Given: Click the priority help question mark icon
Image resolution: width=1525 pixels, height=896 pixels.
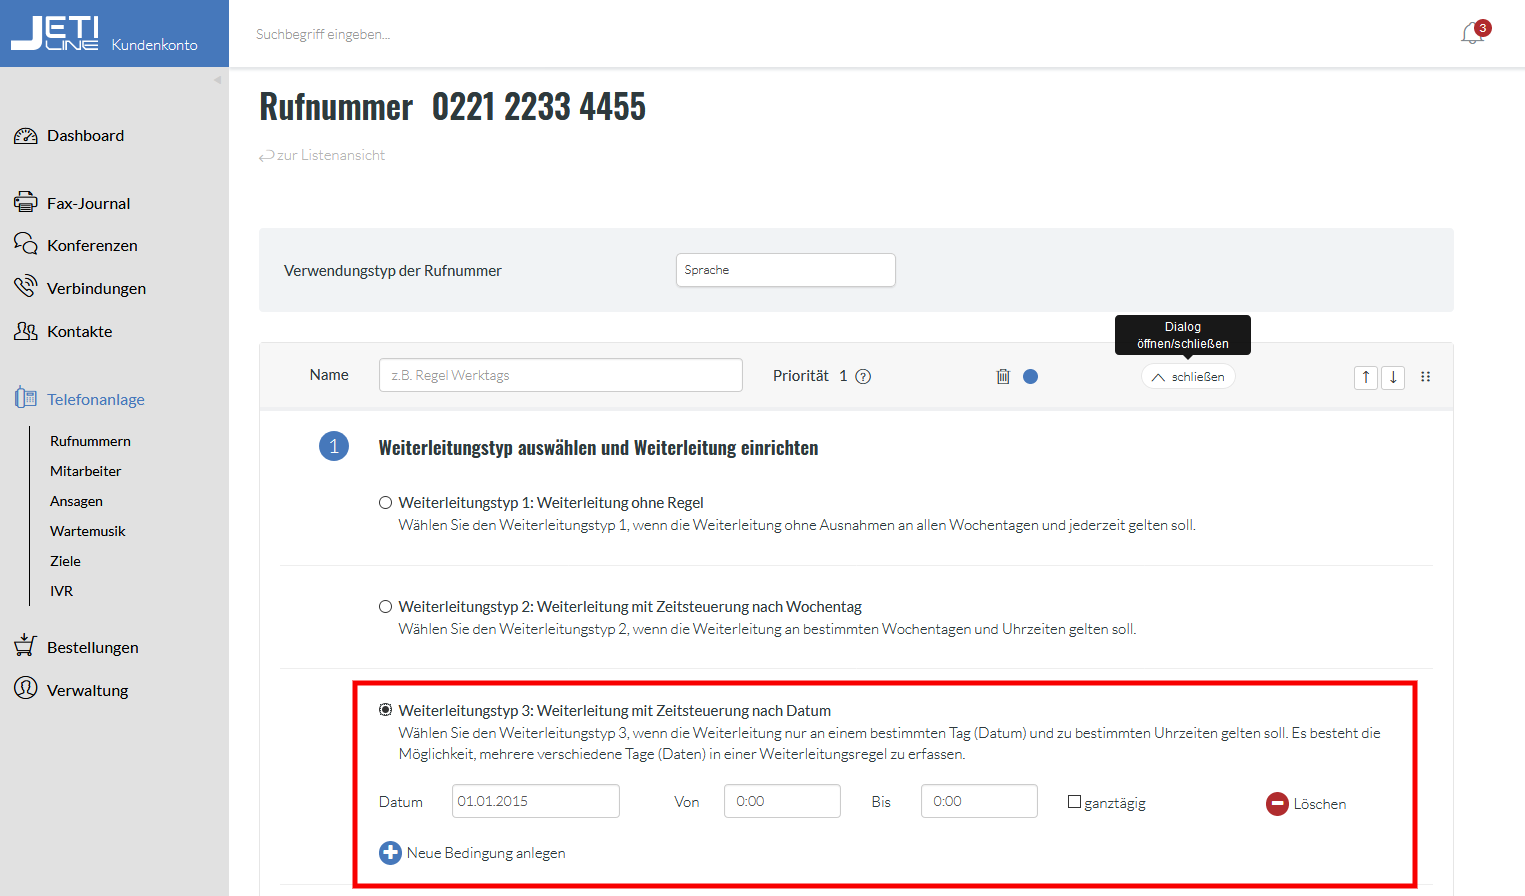Looking at the screenshot, I should [x=863, y=377].
